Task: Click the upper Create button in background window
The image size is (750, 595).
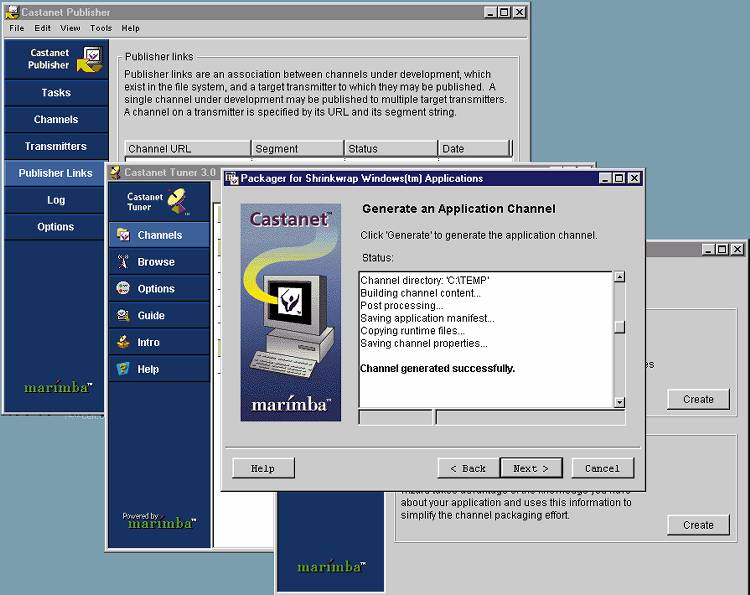Action: [x=698, y=399]
